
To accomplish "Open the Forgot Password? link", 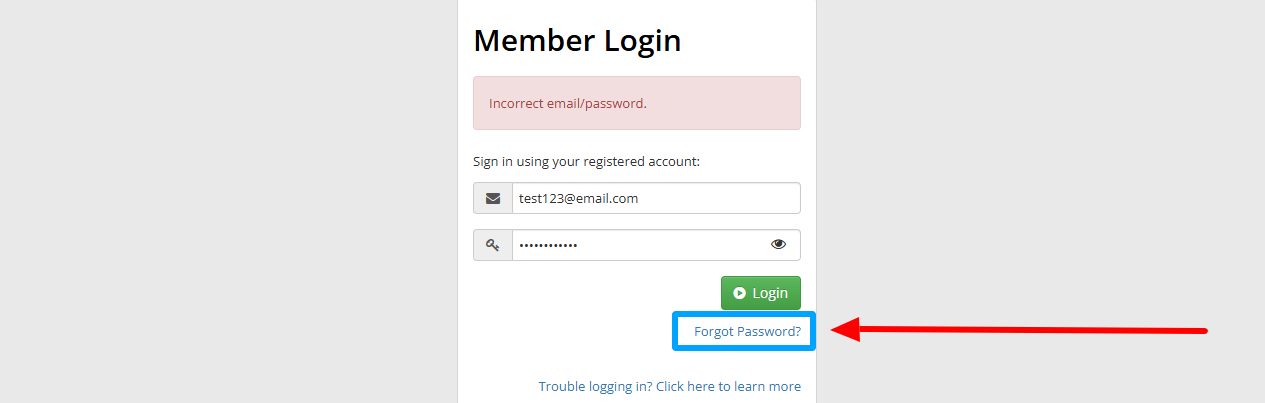I will (x=747, y=331).
